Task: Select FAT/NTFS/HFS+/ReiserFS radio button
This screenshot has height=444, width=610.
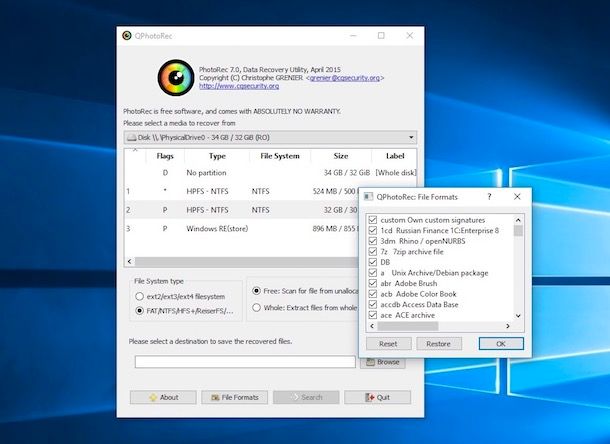Action: coord(139,311)
